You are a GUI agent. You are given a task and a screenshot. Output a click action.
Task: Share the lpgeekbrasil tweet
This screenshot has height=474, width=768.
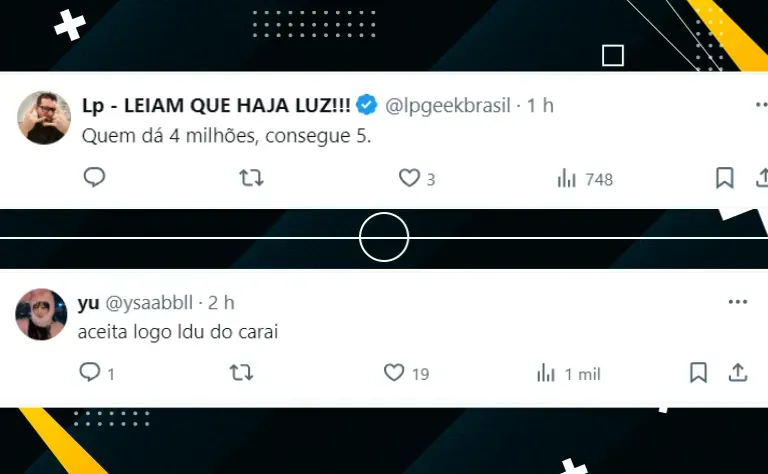click(762, 177)
